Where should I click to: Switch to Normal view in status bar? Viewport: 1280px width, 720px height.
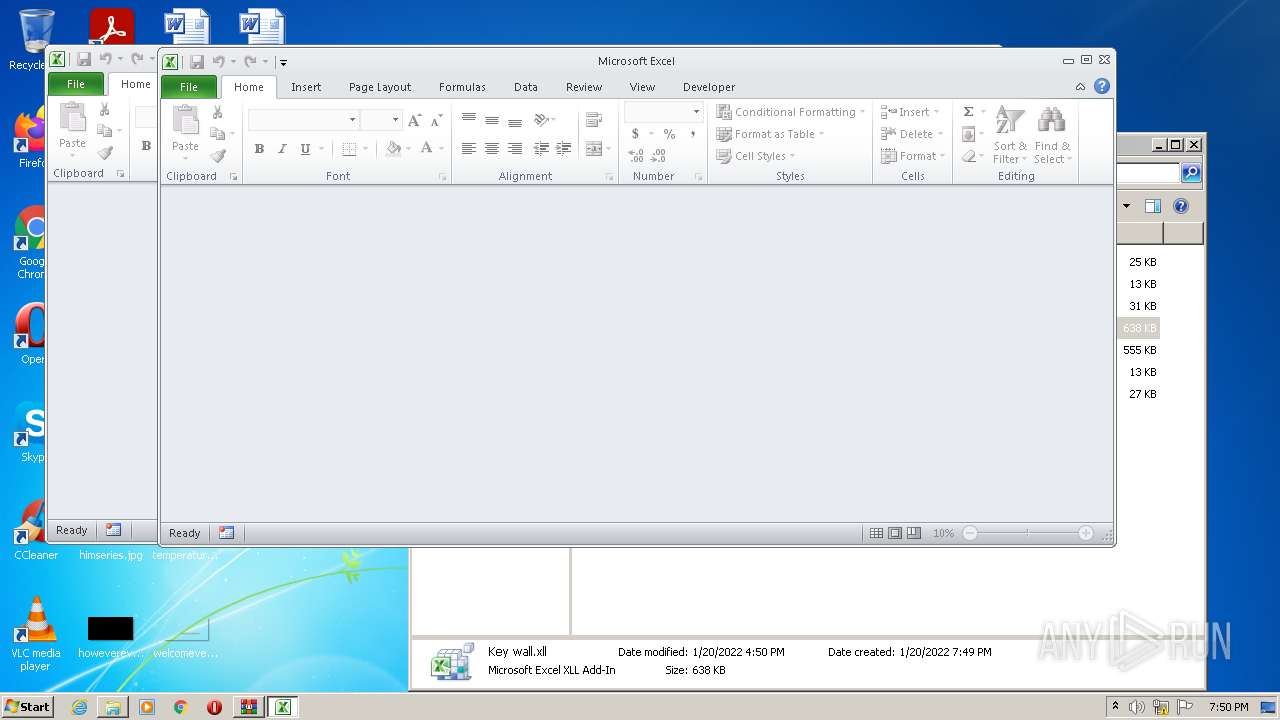tap(876, 534)
